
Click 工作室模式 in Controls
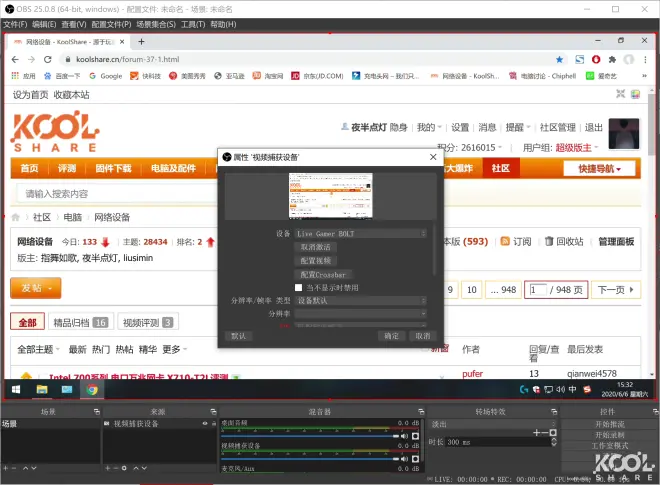pos(609,445)
